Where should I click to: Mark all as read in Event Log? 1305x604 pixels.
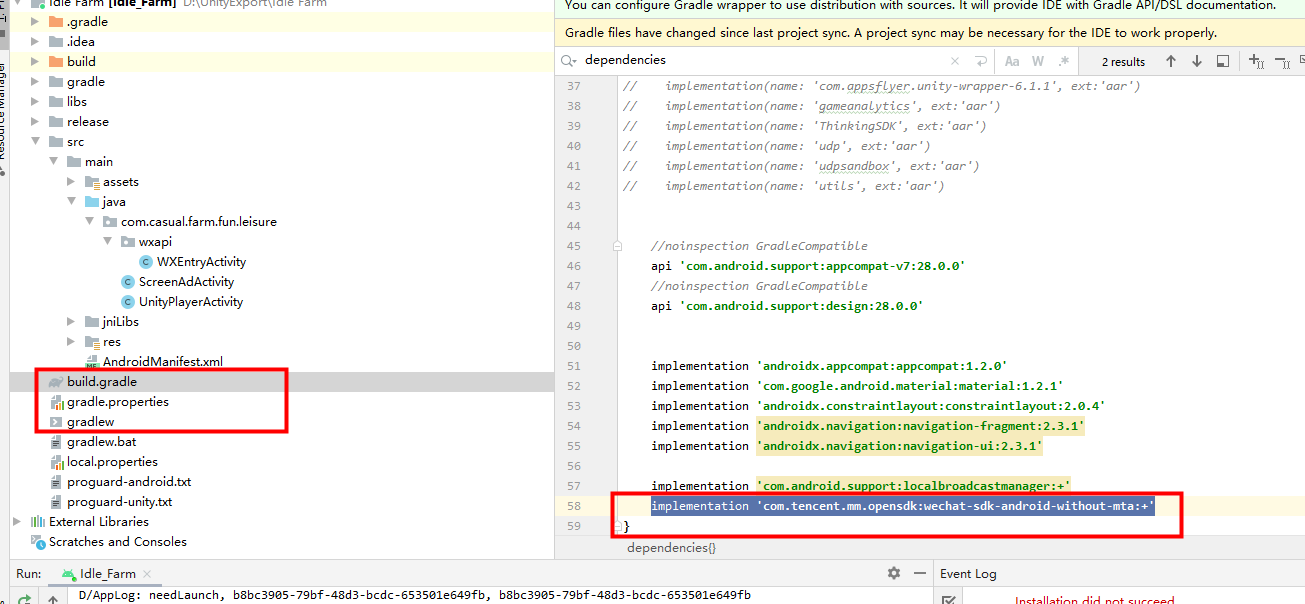(x=950, y=598)
